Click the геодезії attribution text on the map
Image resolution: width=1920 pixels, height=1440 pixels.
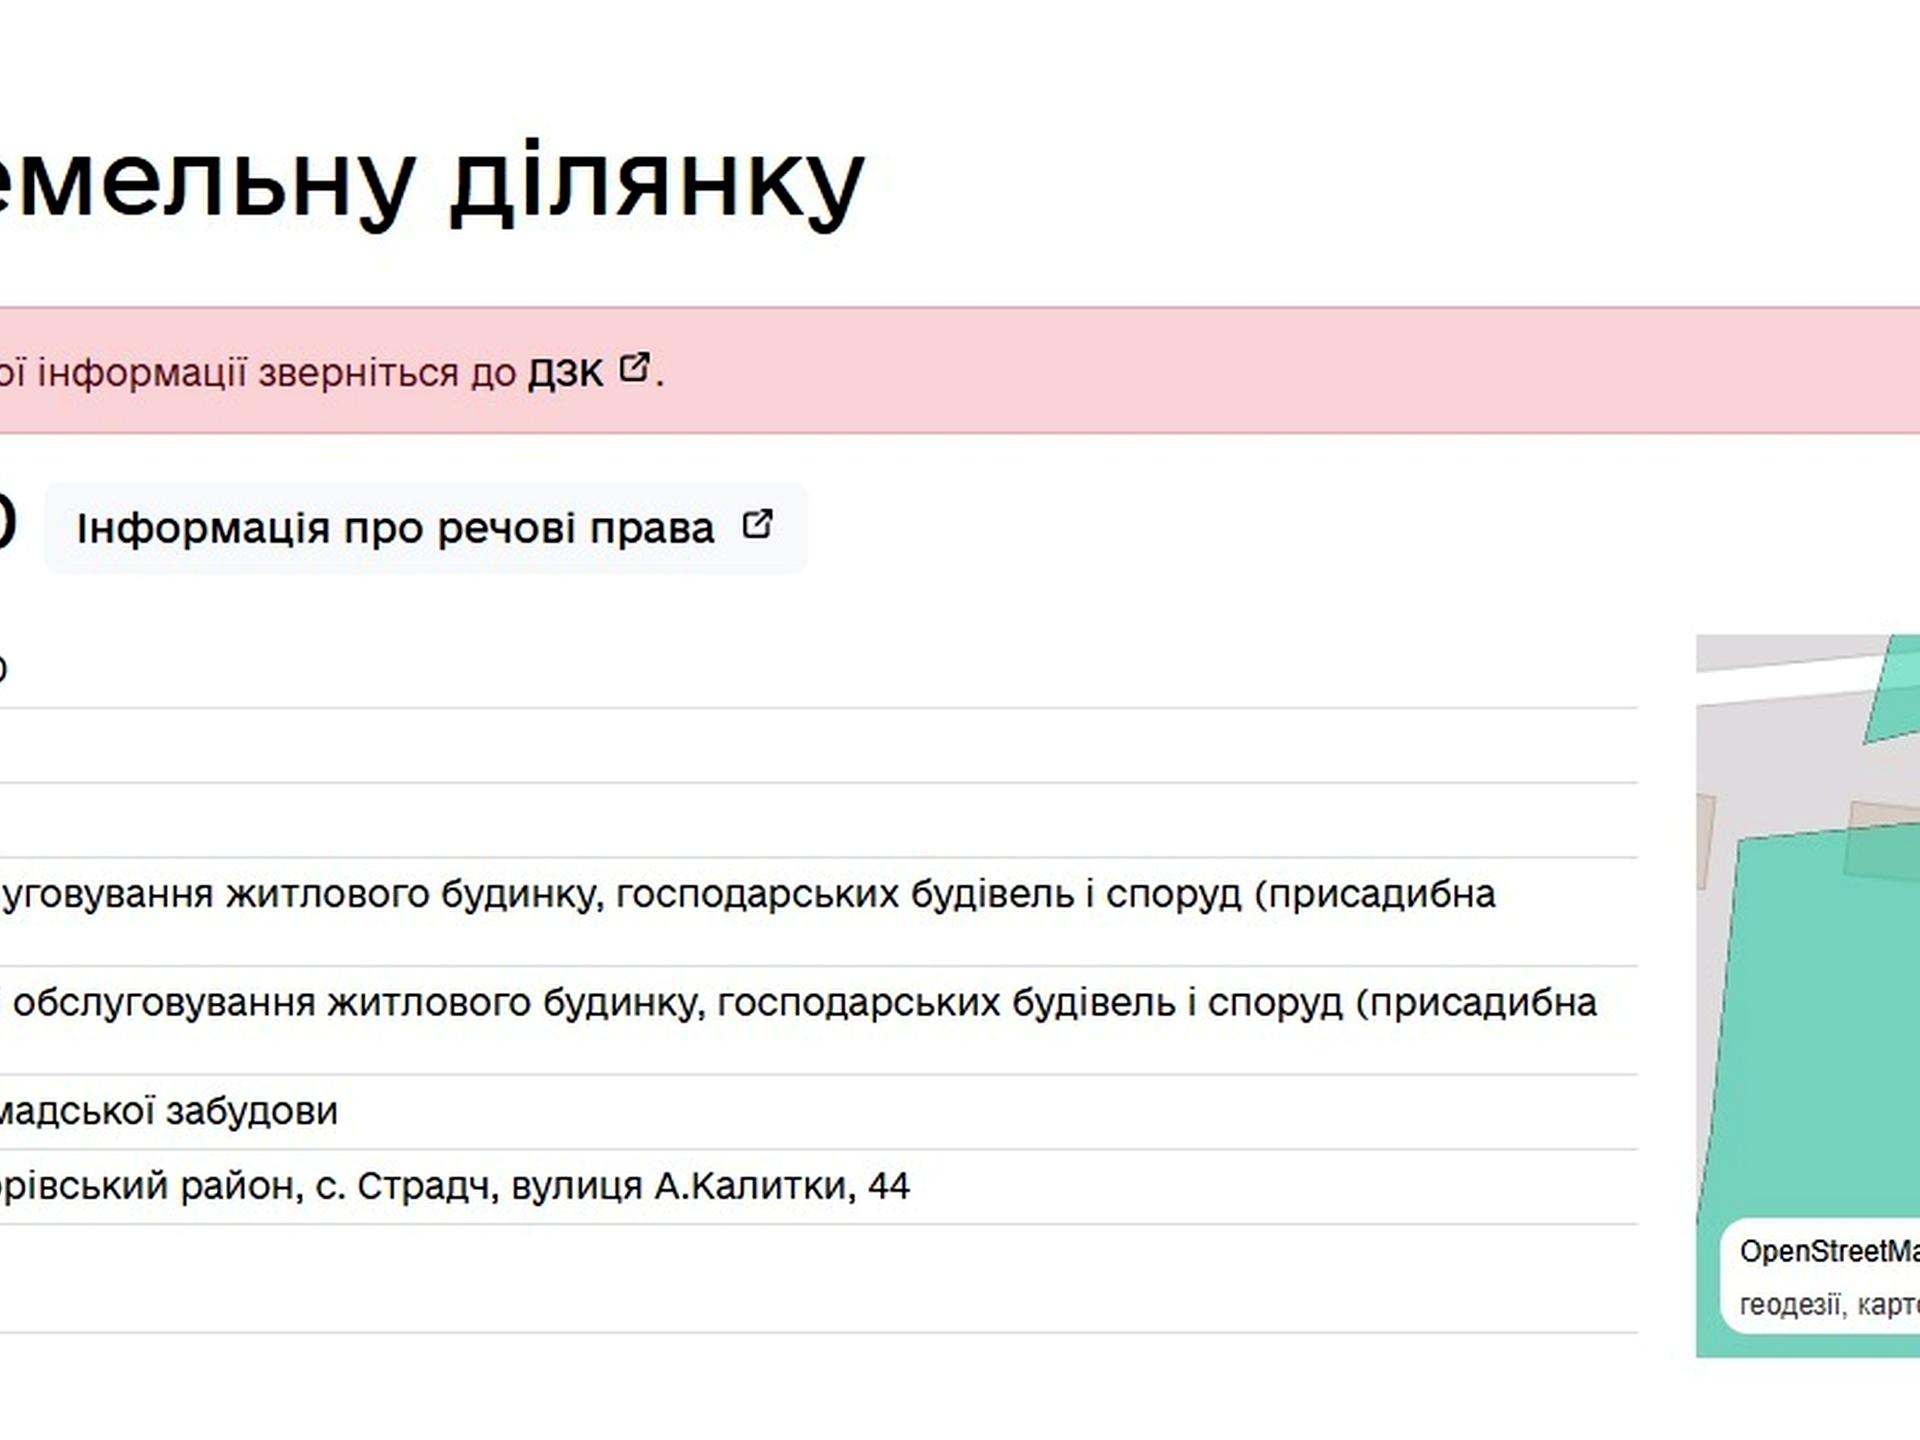click(x=1790, y=1304)
